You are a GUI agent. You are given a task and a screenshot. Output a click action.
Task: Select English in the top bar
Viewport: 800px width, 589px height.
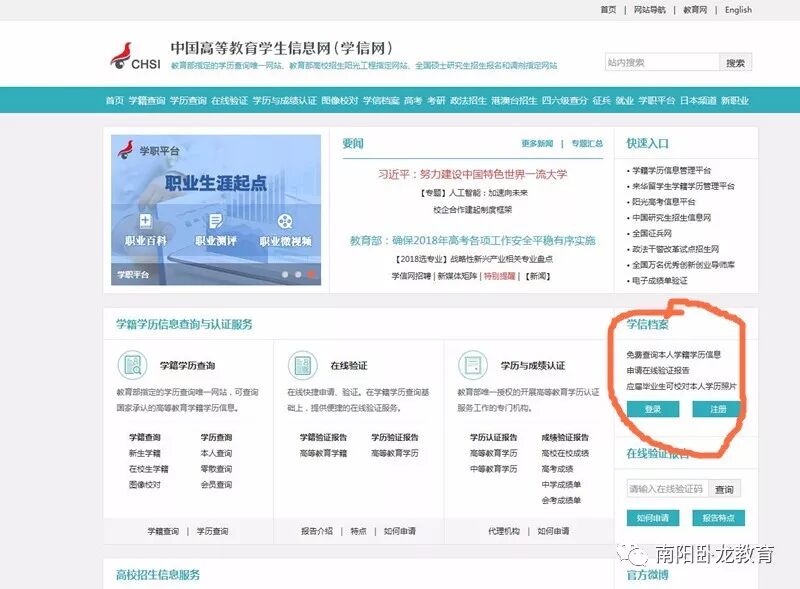coord(737,10)
